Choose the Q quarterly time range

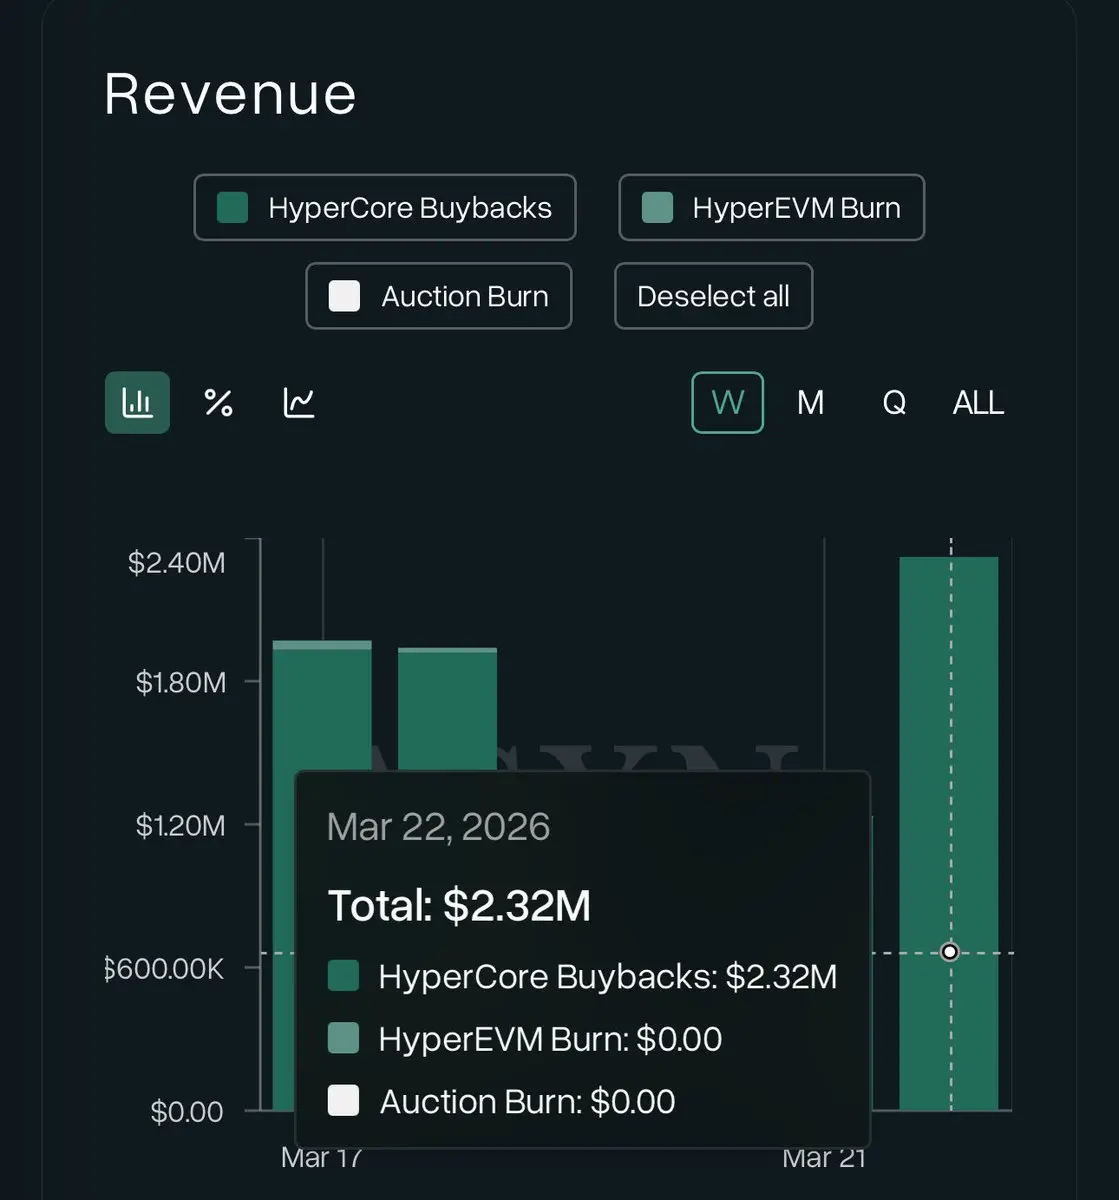pos(894,403)
